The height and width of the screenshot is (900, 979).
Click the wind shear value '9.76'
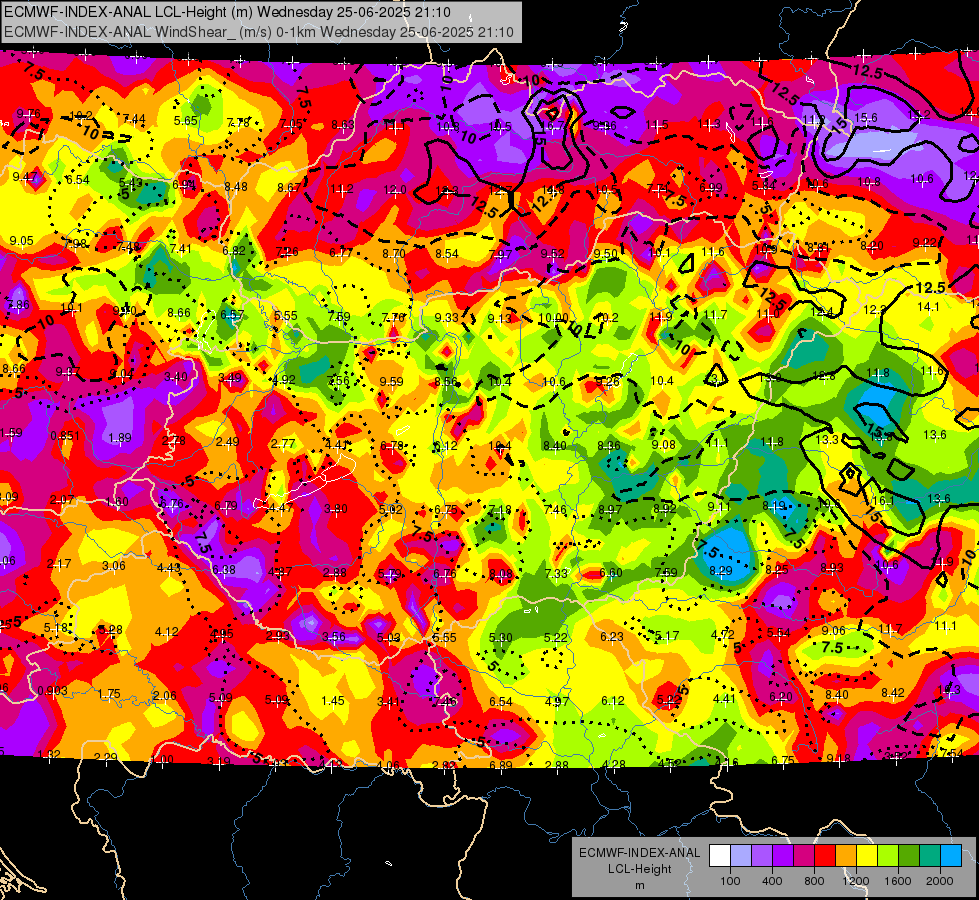[28, 114]
